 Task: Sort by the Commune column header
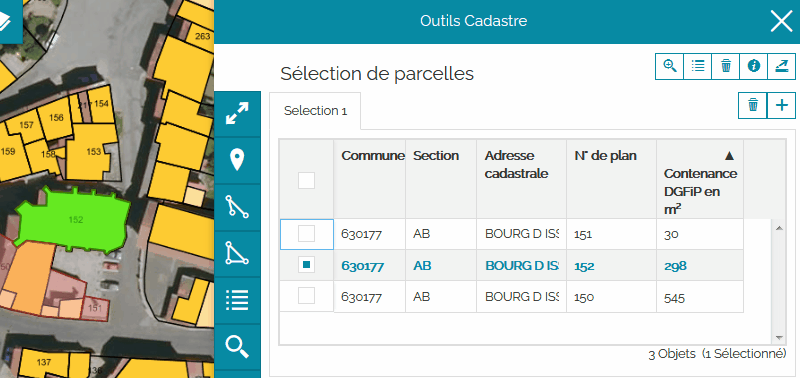click(x=370, y=179)
